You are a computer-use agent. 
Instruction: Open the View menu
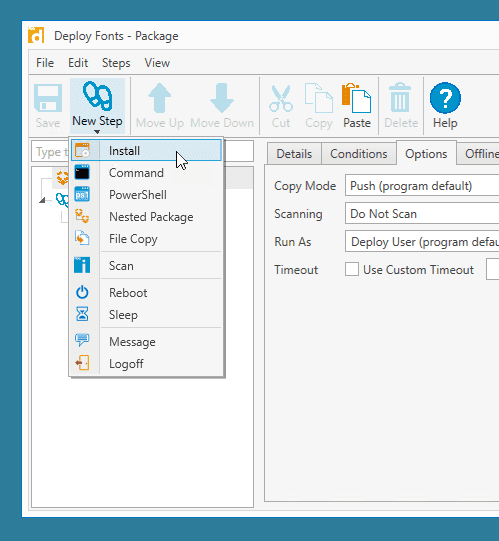coord(157,63)
